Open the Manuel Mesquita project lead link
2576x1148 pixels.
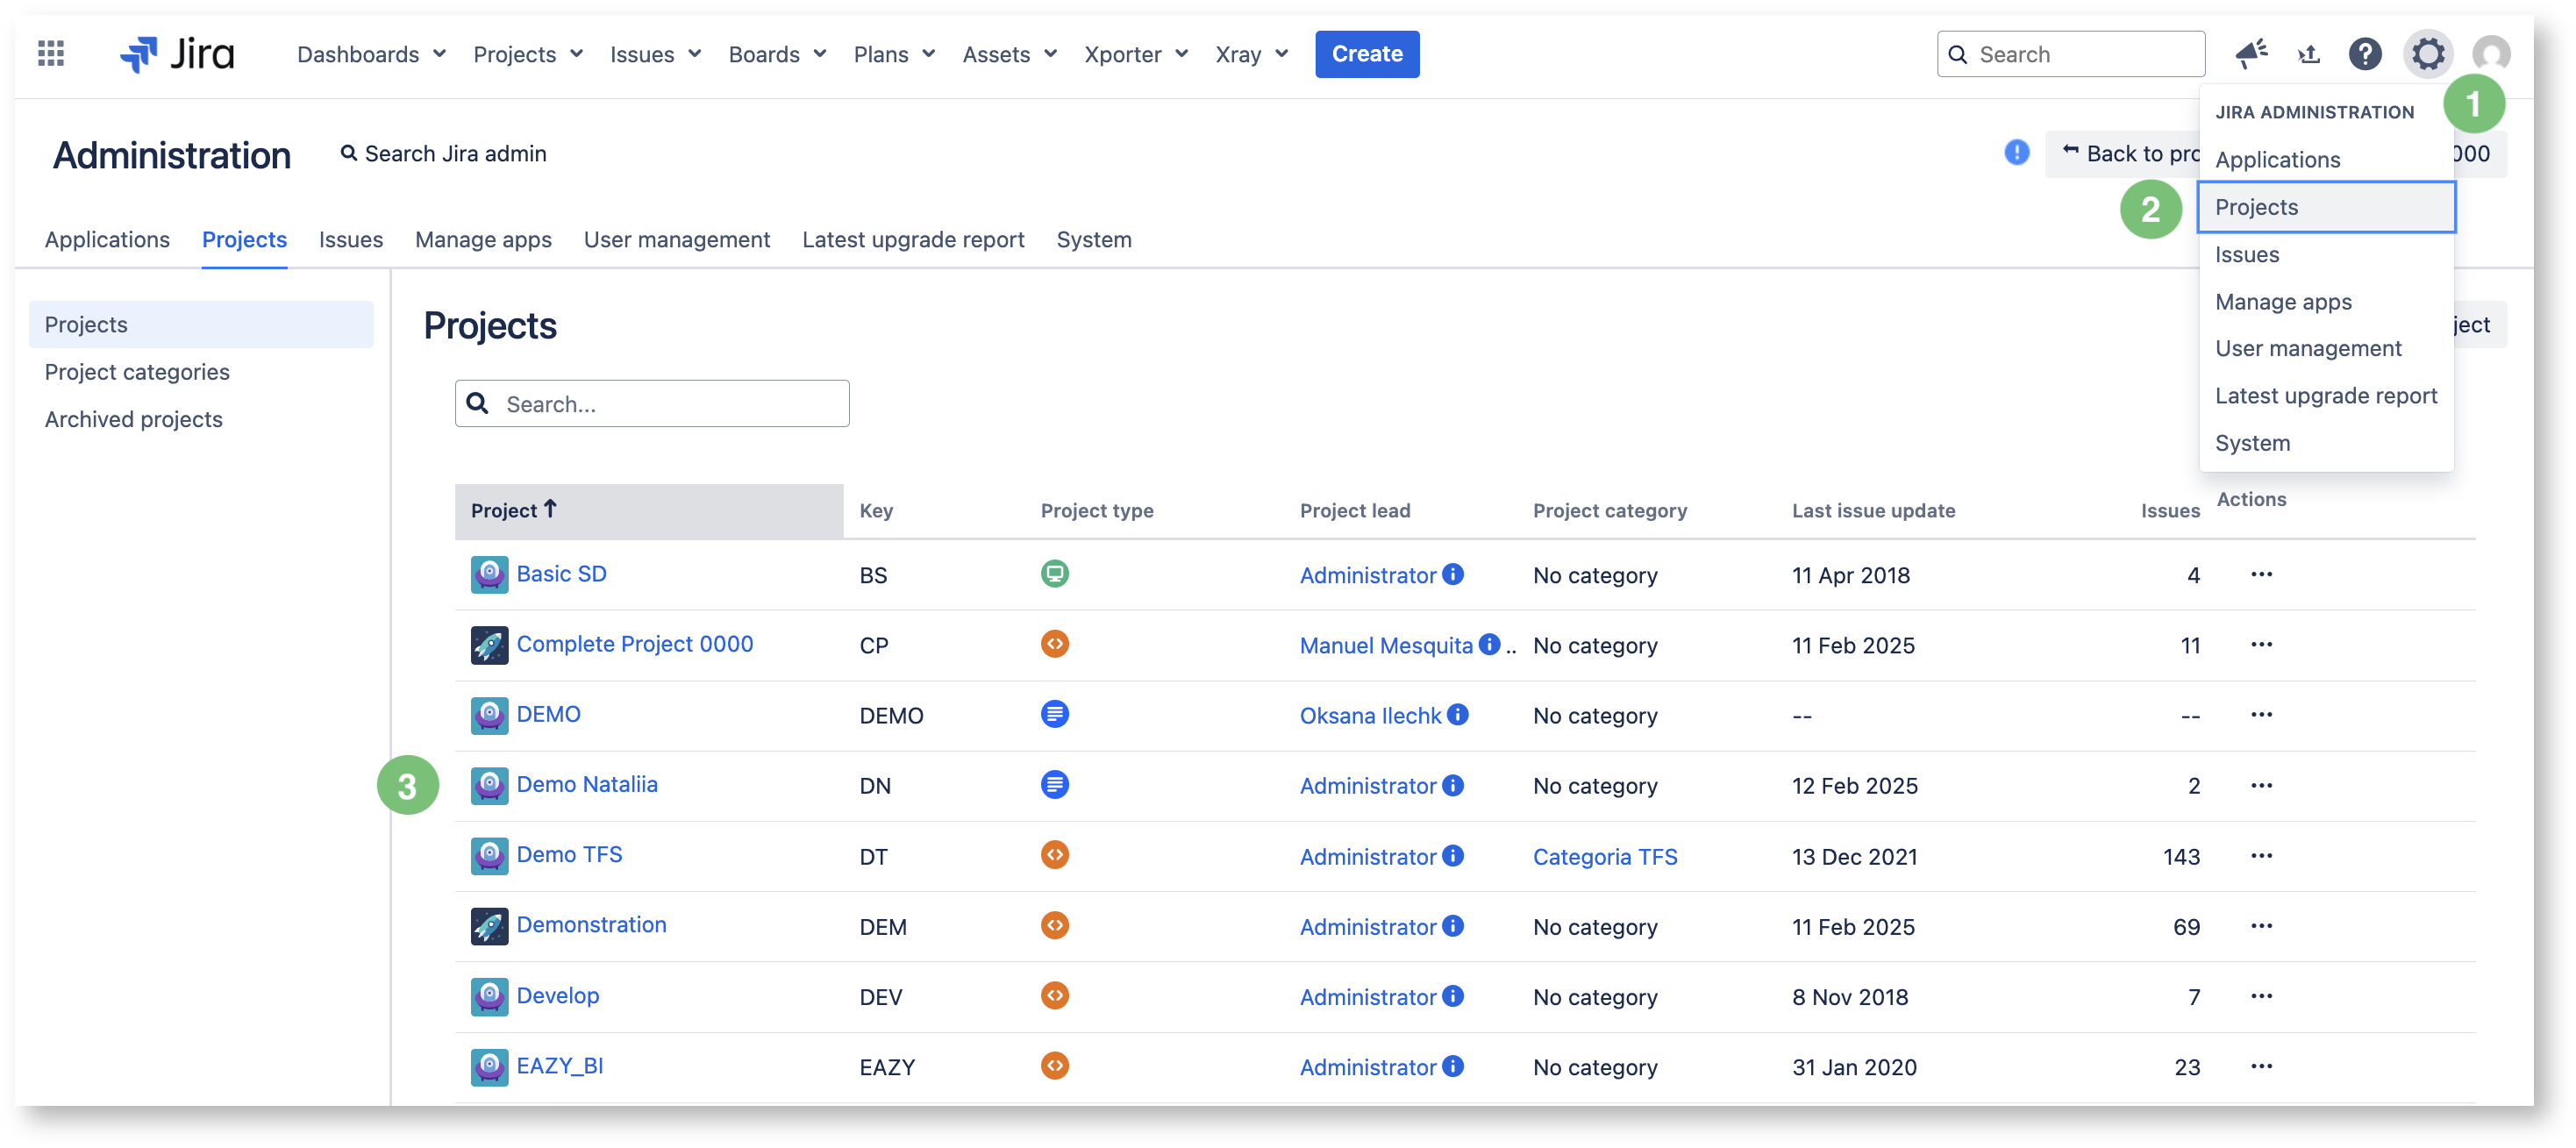pos(1386,645)
